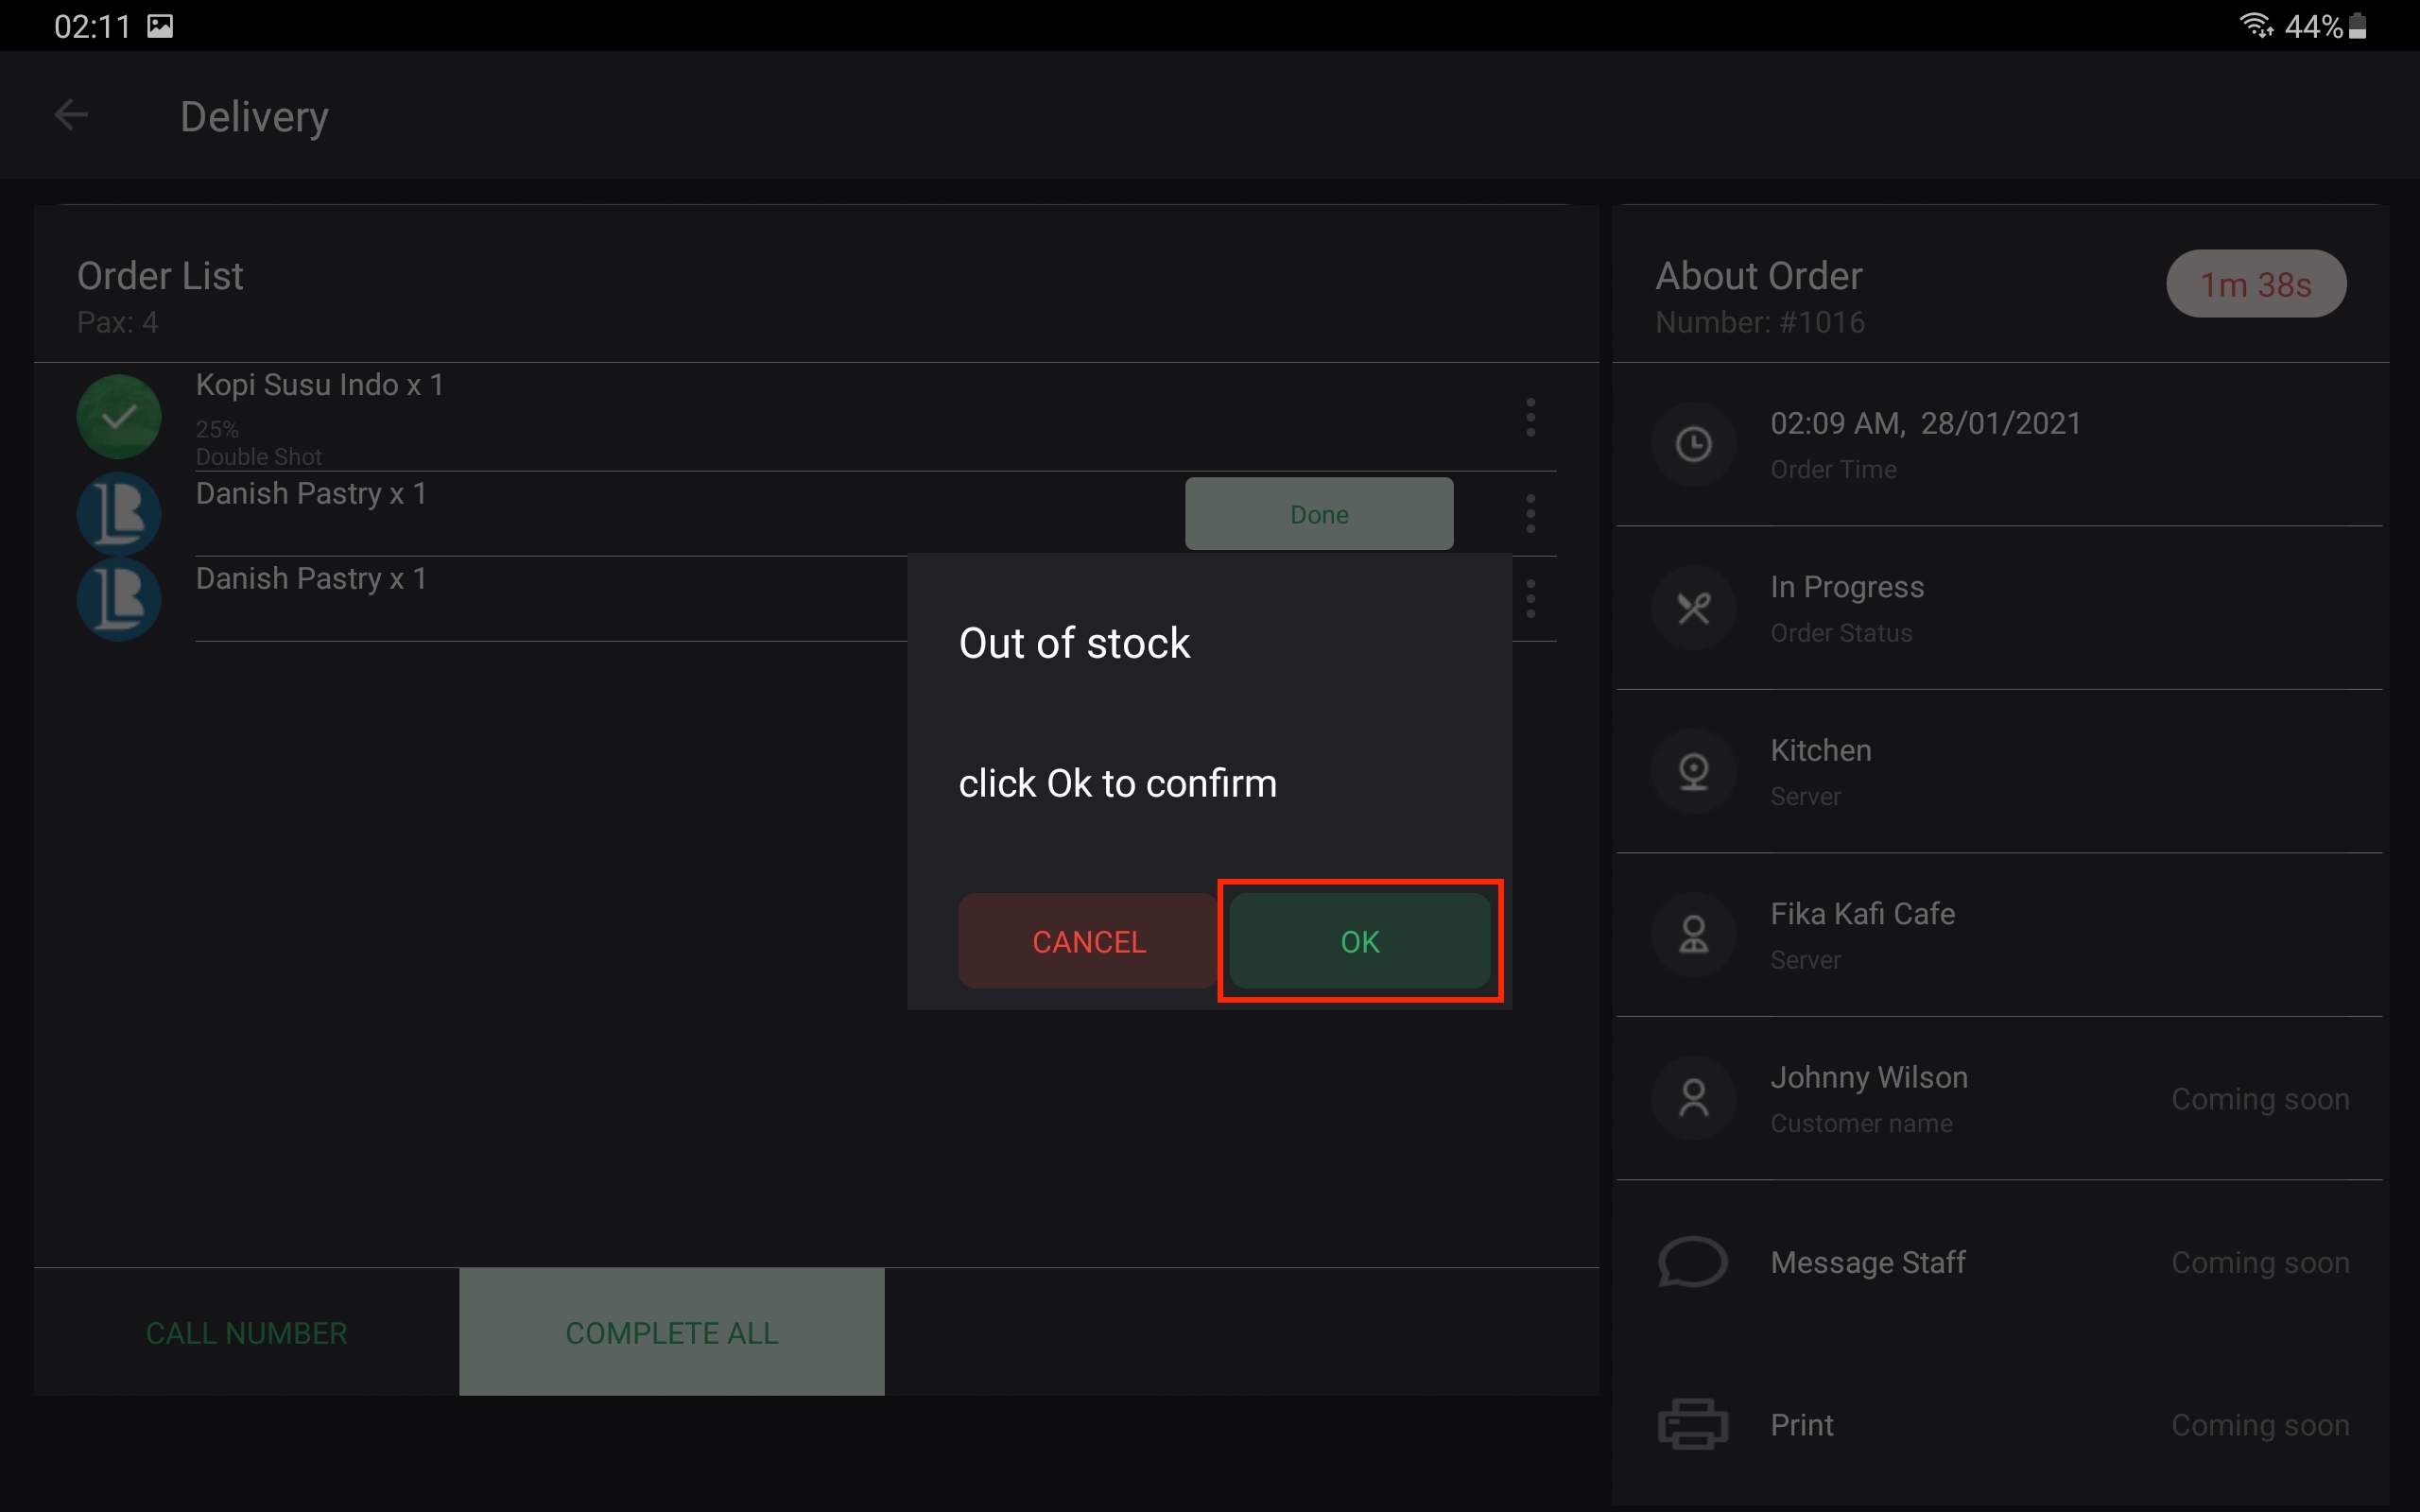Click the clock icon beside Order Time
Screen dimensions: 2420x1512
coord(1693,444)
